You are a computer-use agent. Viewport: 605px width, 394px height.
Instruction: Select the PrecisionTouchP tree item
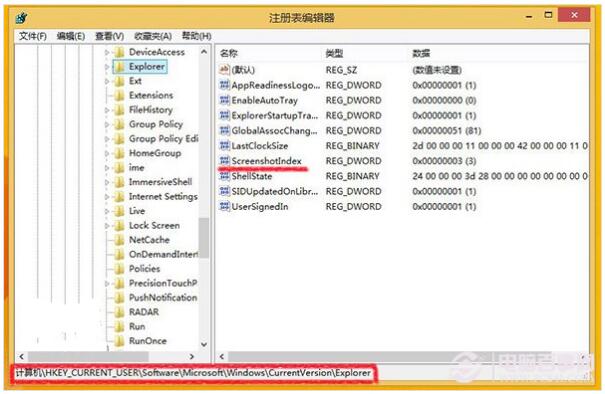(163, 283)
